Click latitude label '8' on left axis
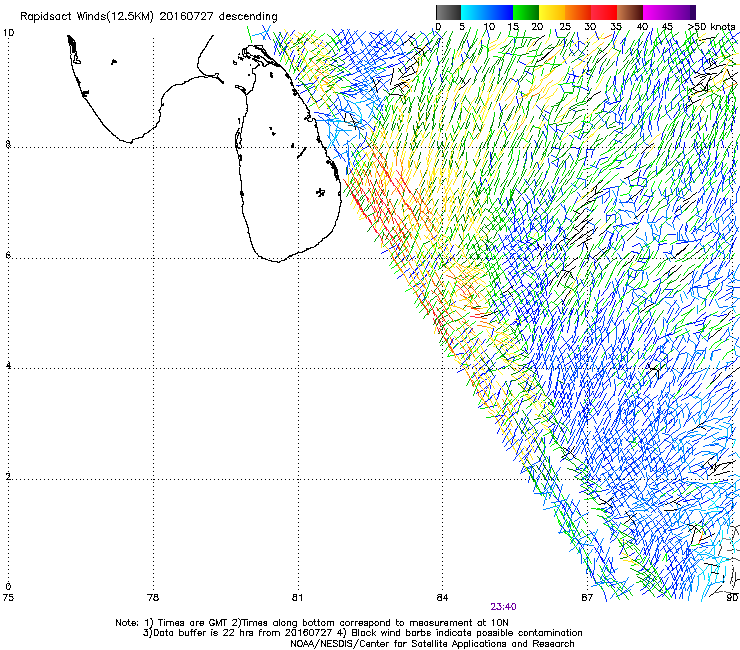The image size is (740, 650). pyautogui.click(x=8, y=144)
